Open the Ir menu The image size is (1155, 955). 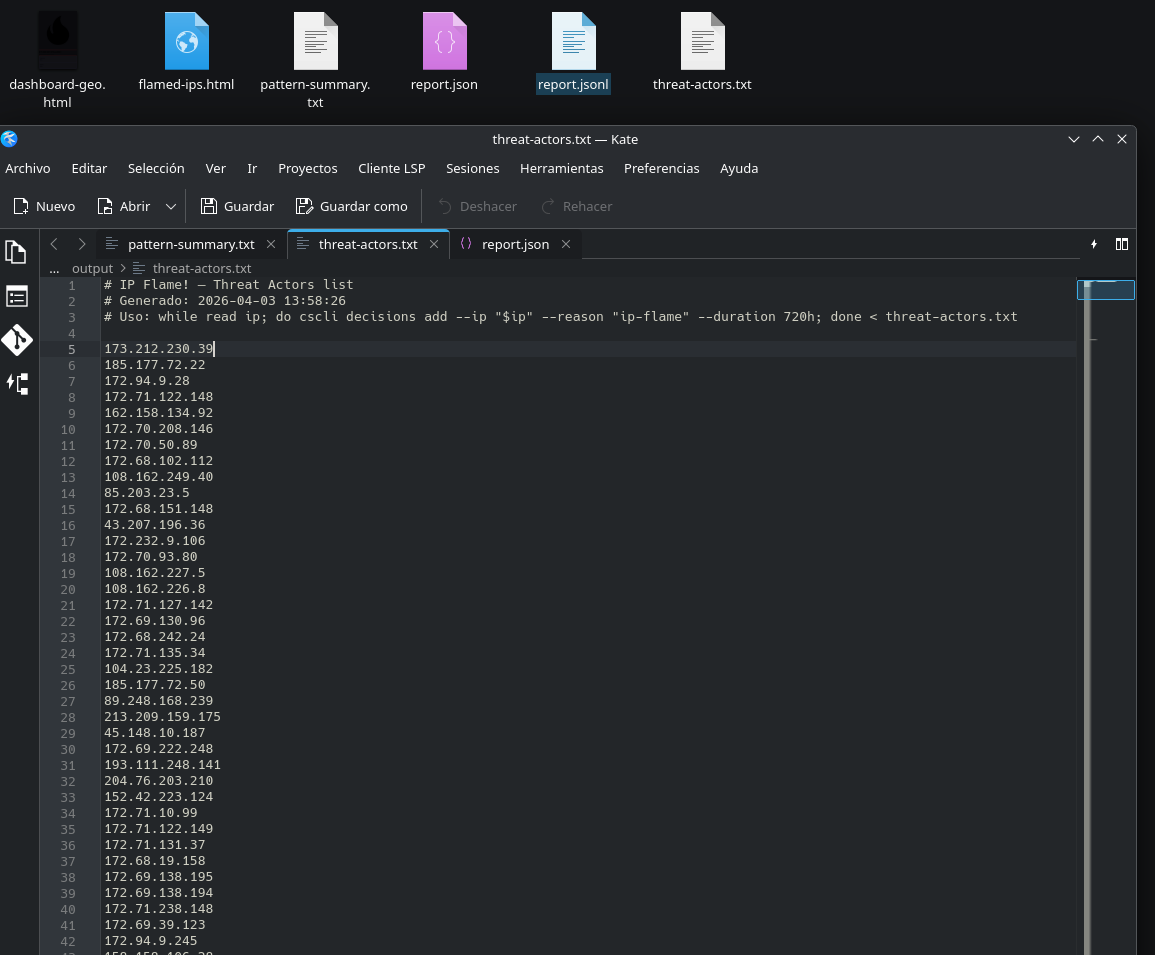point(252,168)
